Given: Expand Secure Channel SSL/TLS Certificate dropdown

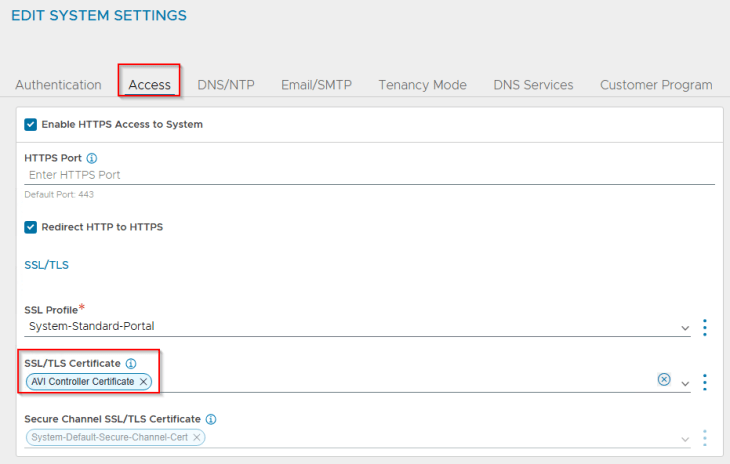Looking at the screenshot, I should (685, 439).
